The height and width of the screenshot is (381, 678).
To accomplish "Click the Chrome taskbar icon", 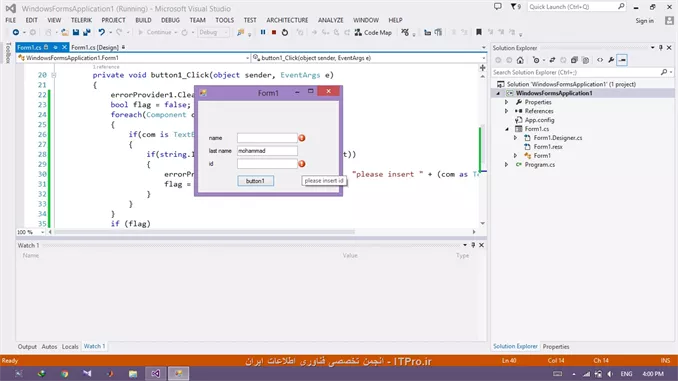I will pos(64,374).
